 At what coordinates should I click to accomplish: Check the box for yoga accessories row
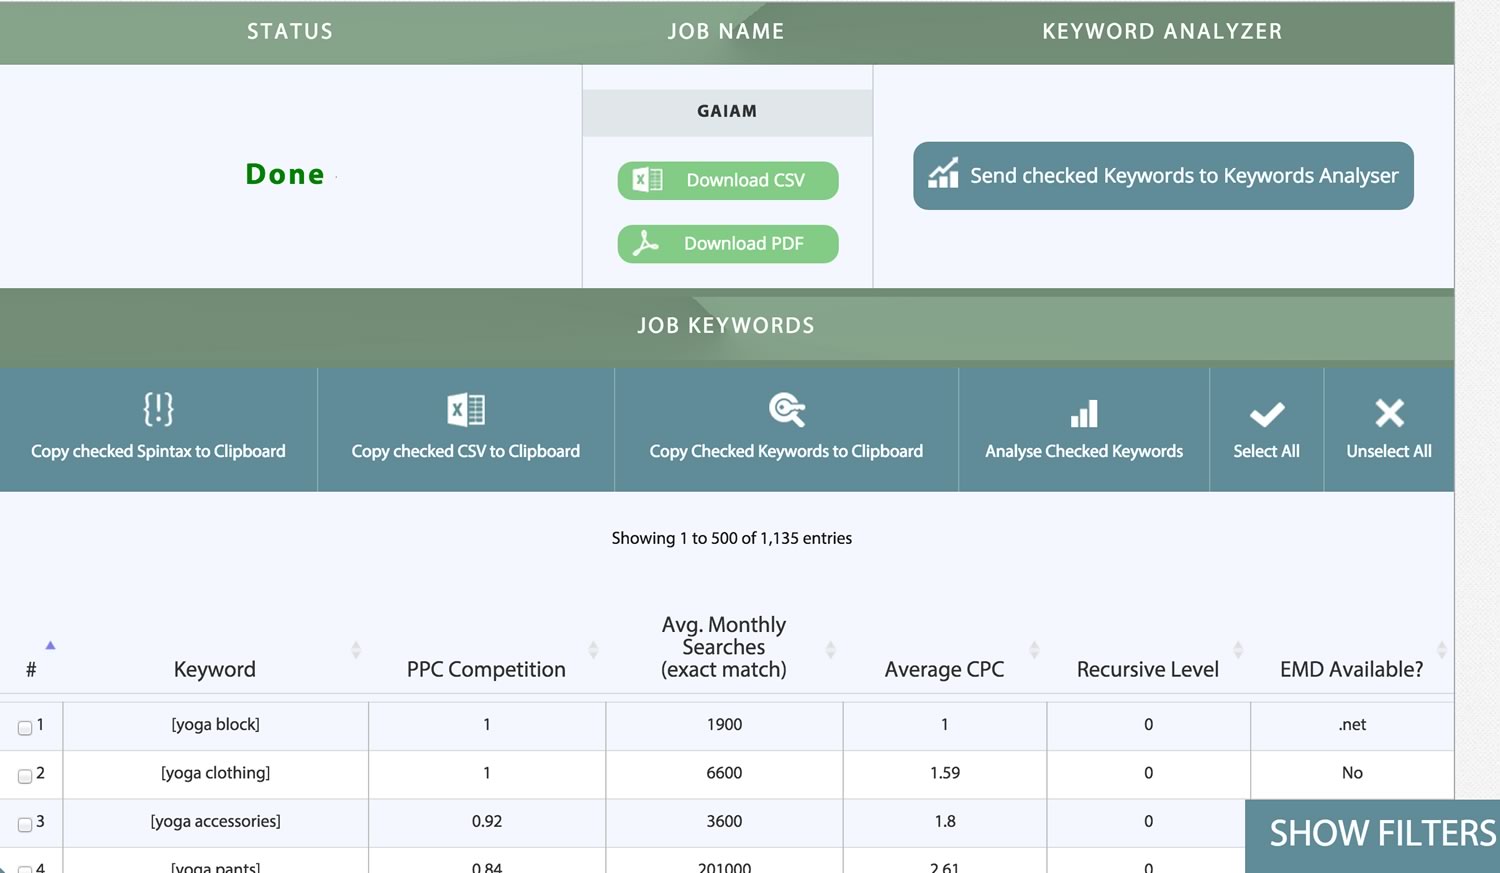point(25,825)
